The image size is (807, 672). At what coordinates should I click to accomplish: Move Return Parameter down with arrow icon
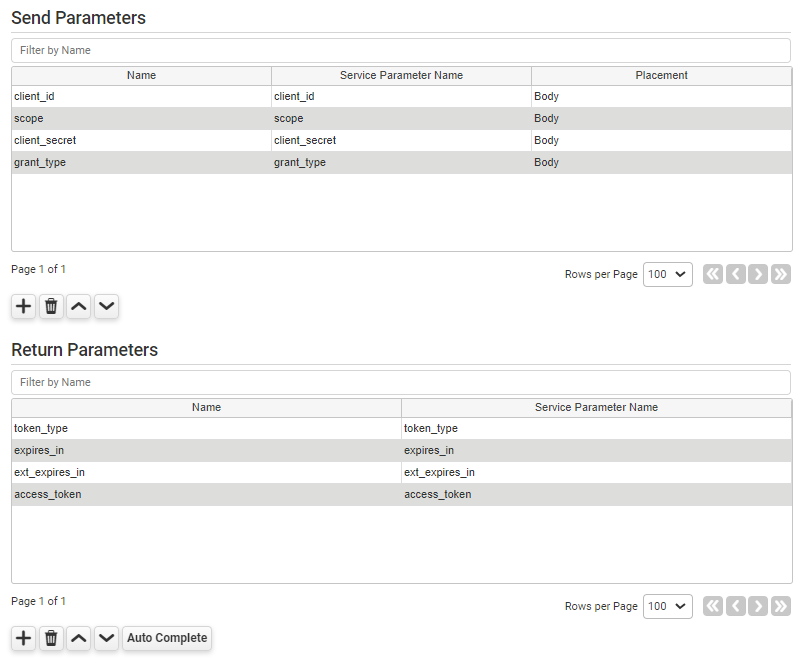click(x=107, y=638)
